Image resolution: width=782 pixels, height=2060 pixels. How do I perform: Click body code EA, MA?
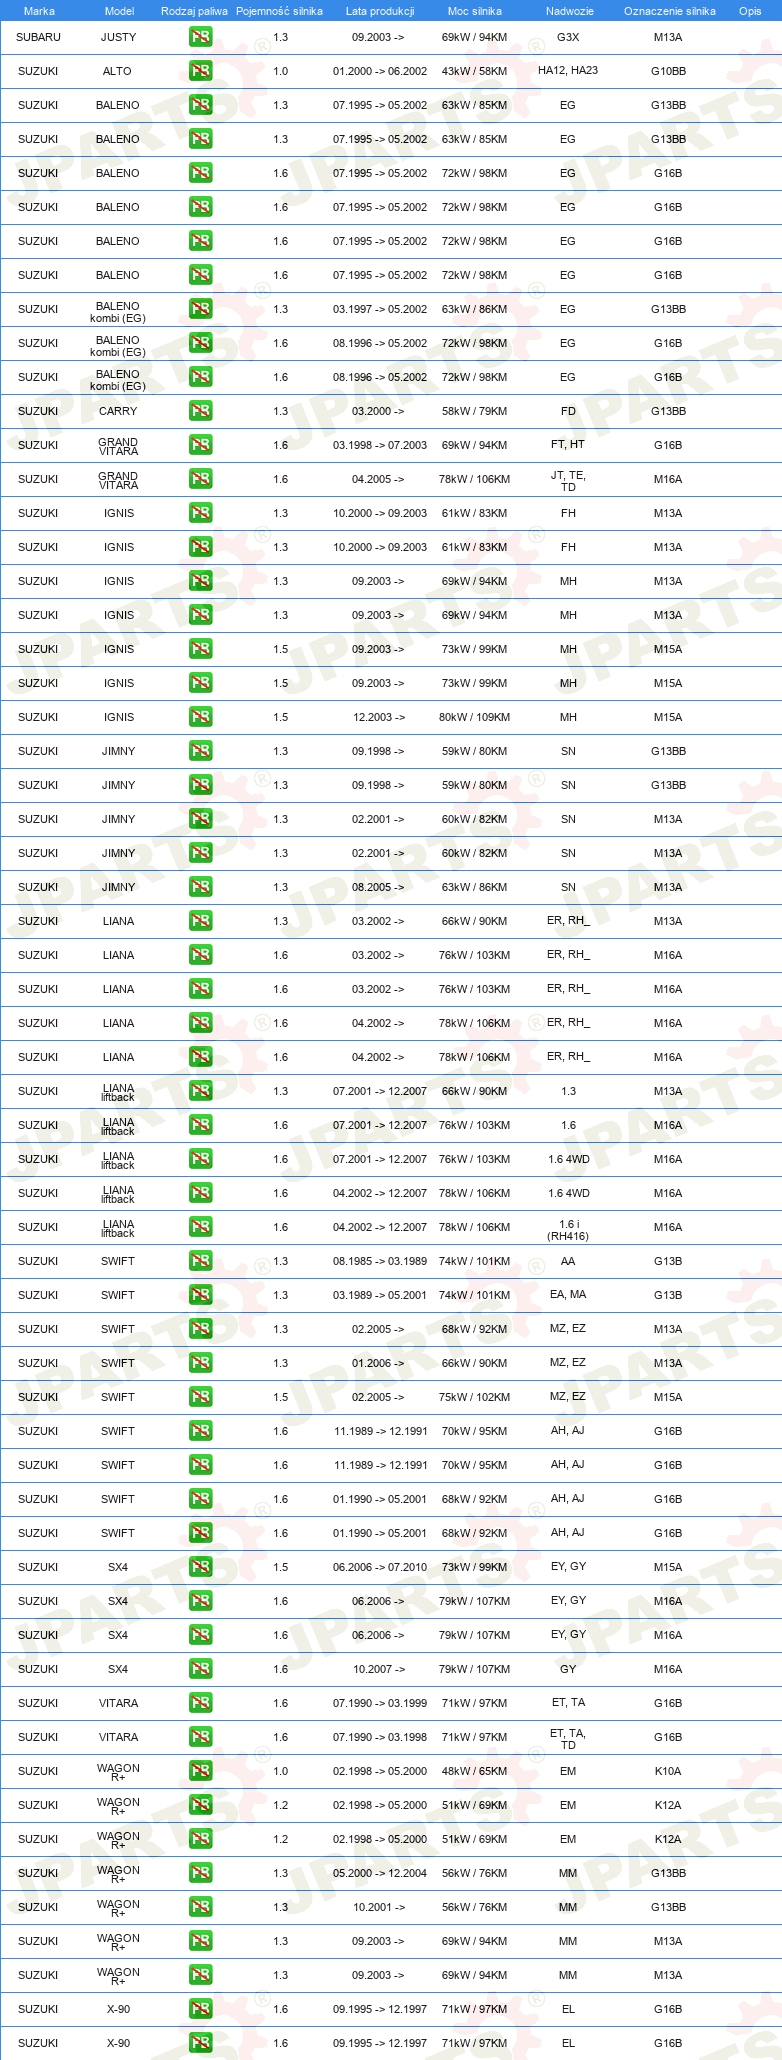[x=568, y=1295]
